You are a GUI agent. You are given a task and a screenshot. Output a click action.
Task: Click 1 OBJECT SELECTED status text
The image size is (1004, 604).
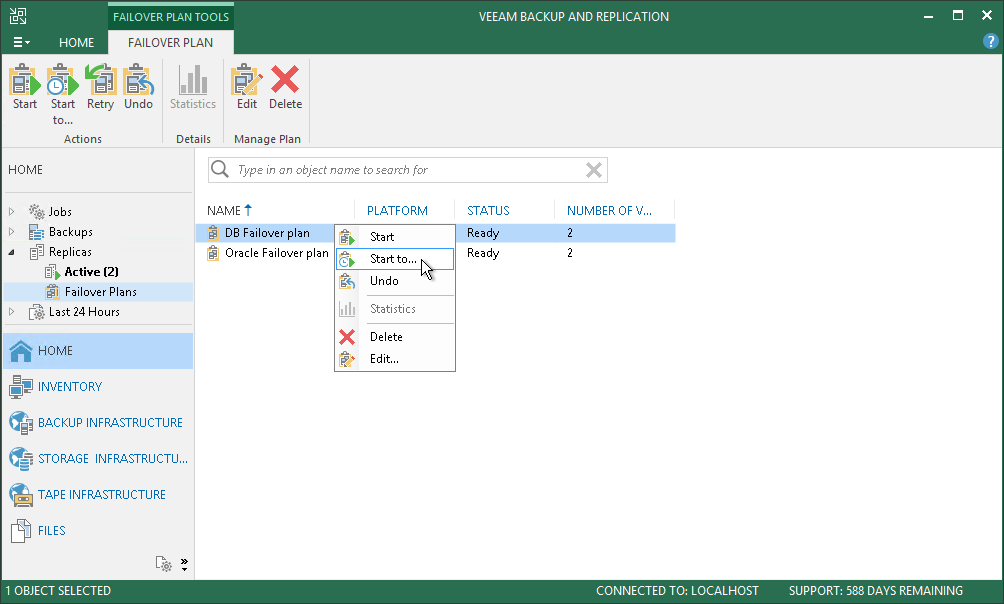(58, 591)
